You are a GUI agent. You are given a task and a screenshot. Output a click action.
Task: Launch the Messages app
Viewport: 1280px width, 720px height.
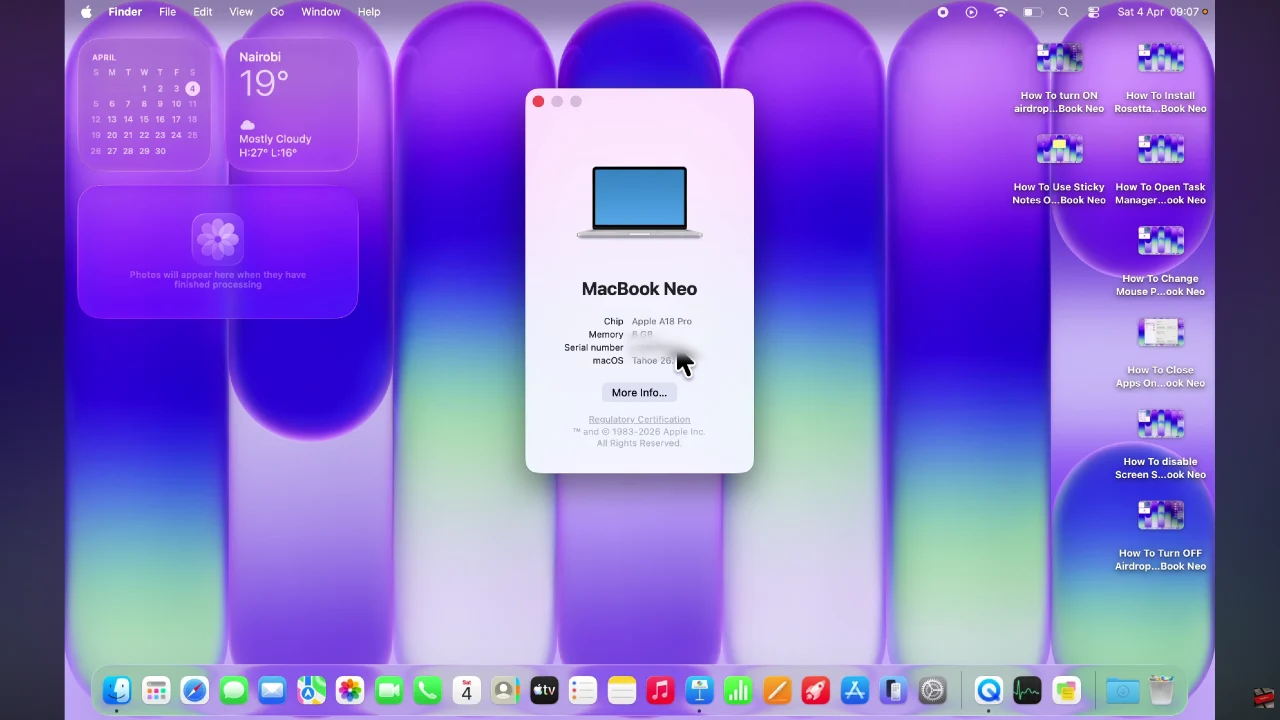(233, 690)
